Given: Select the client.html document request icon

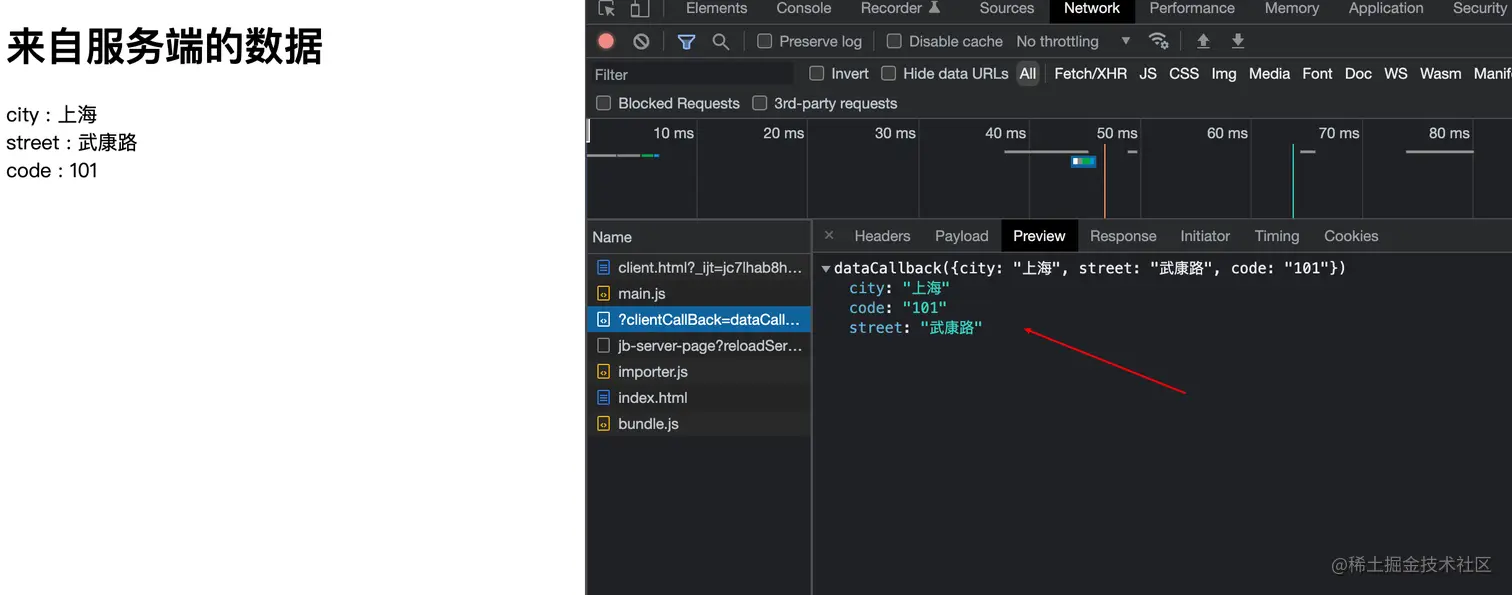Looking at the screenshot, I should tap(603, 268).
